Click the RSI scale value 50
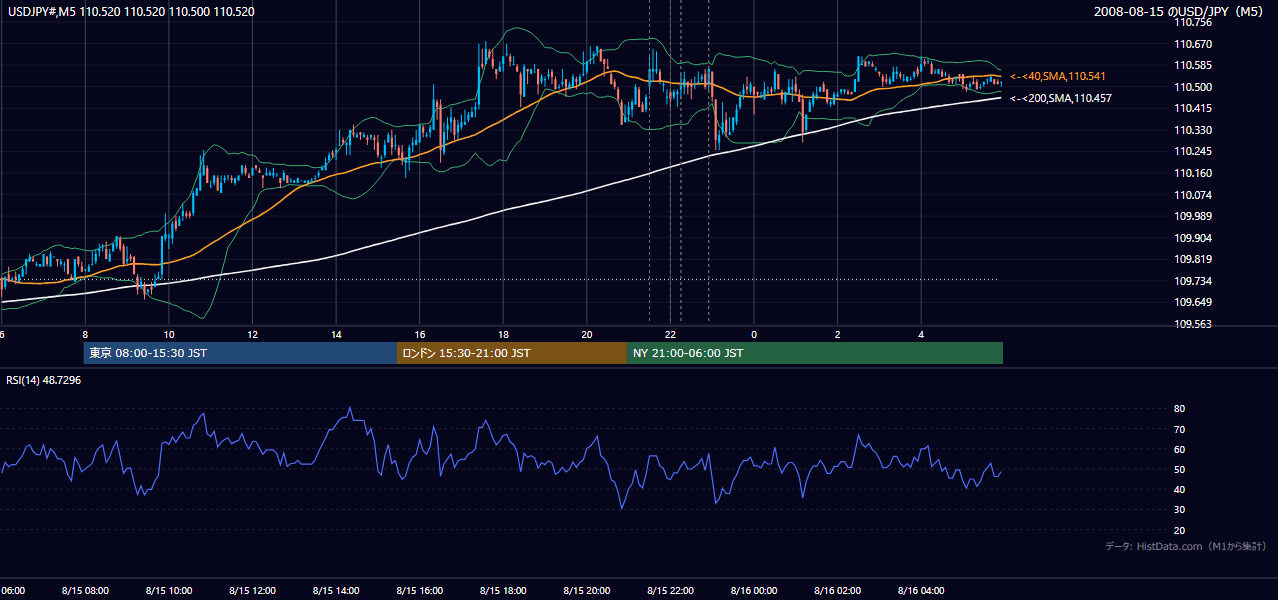 tap(1179, 469)
